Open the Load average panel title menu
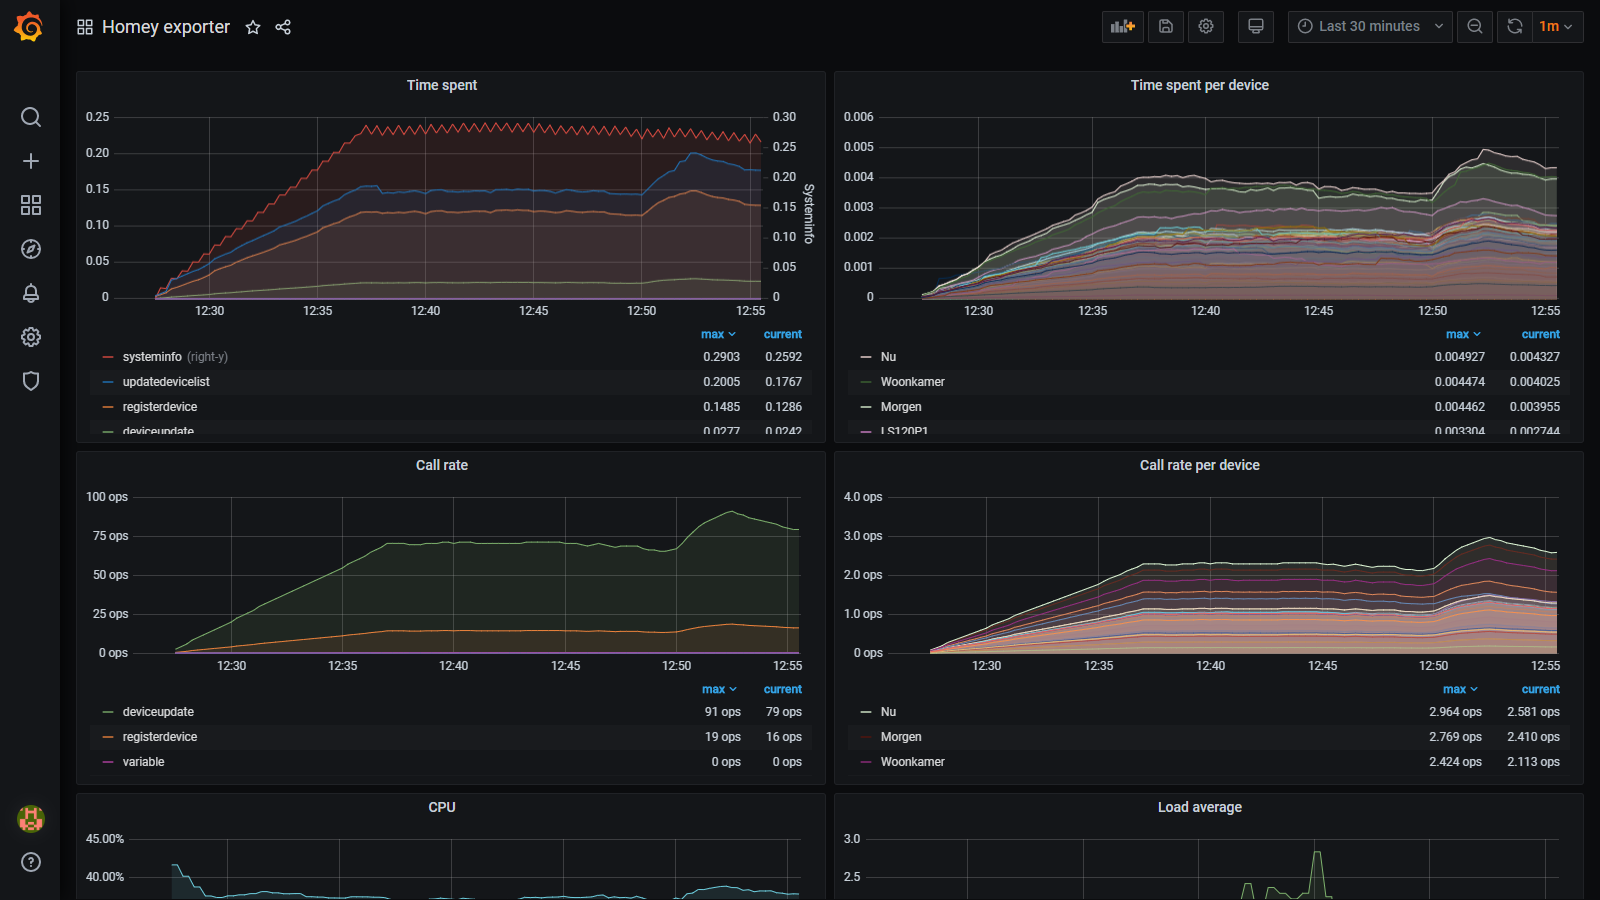Image resolution: width=1600 pixels, height=900 pixels. click(1200, 807)
